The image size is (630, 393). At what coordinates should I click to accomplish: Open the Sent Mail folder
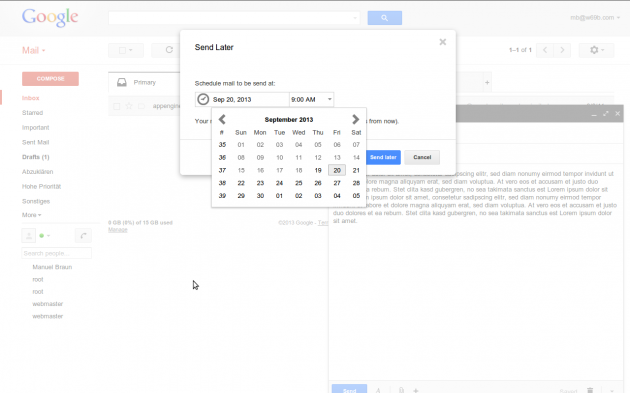[x=35, y=142]
